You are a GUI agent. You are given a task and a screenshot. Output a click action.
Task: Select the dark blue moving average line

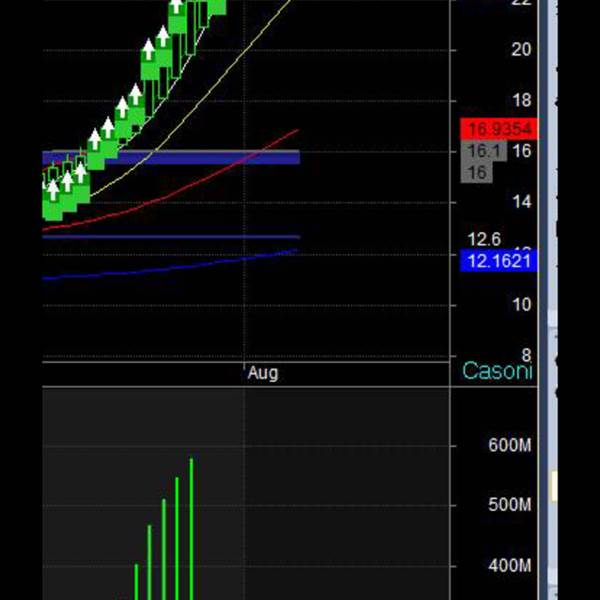click(x=170, y=268)
